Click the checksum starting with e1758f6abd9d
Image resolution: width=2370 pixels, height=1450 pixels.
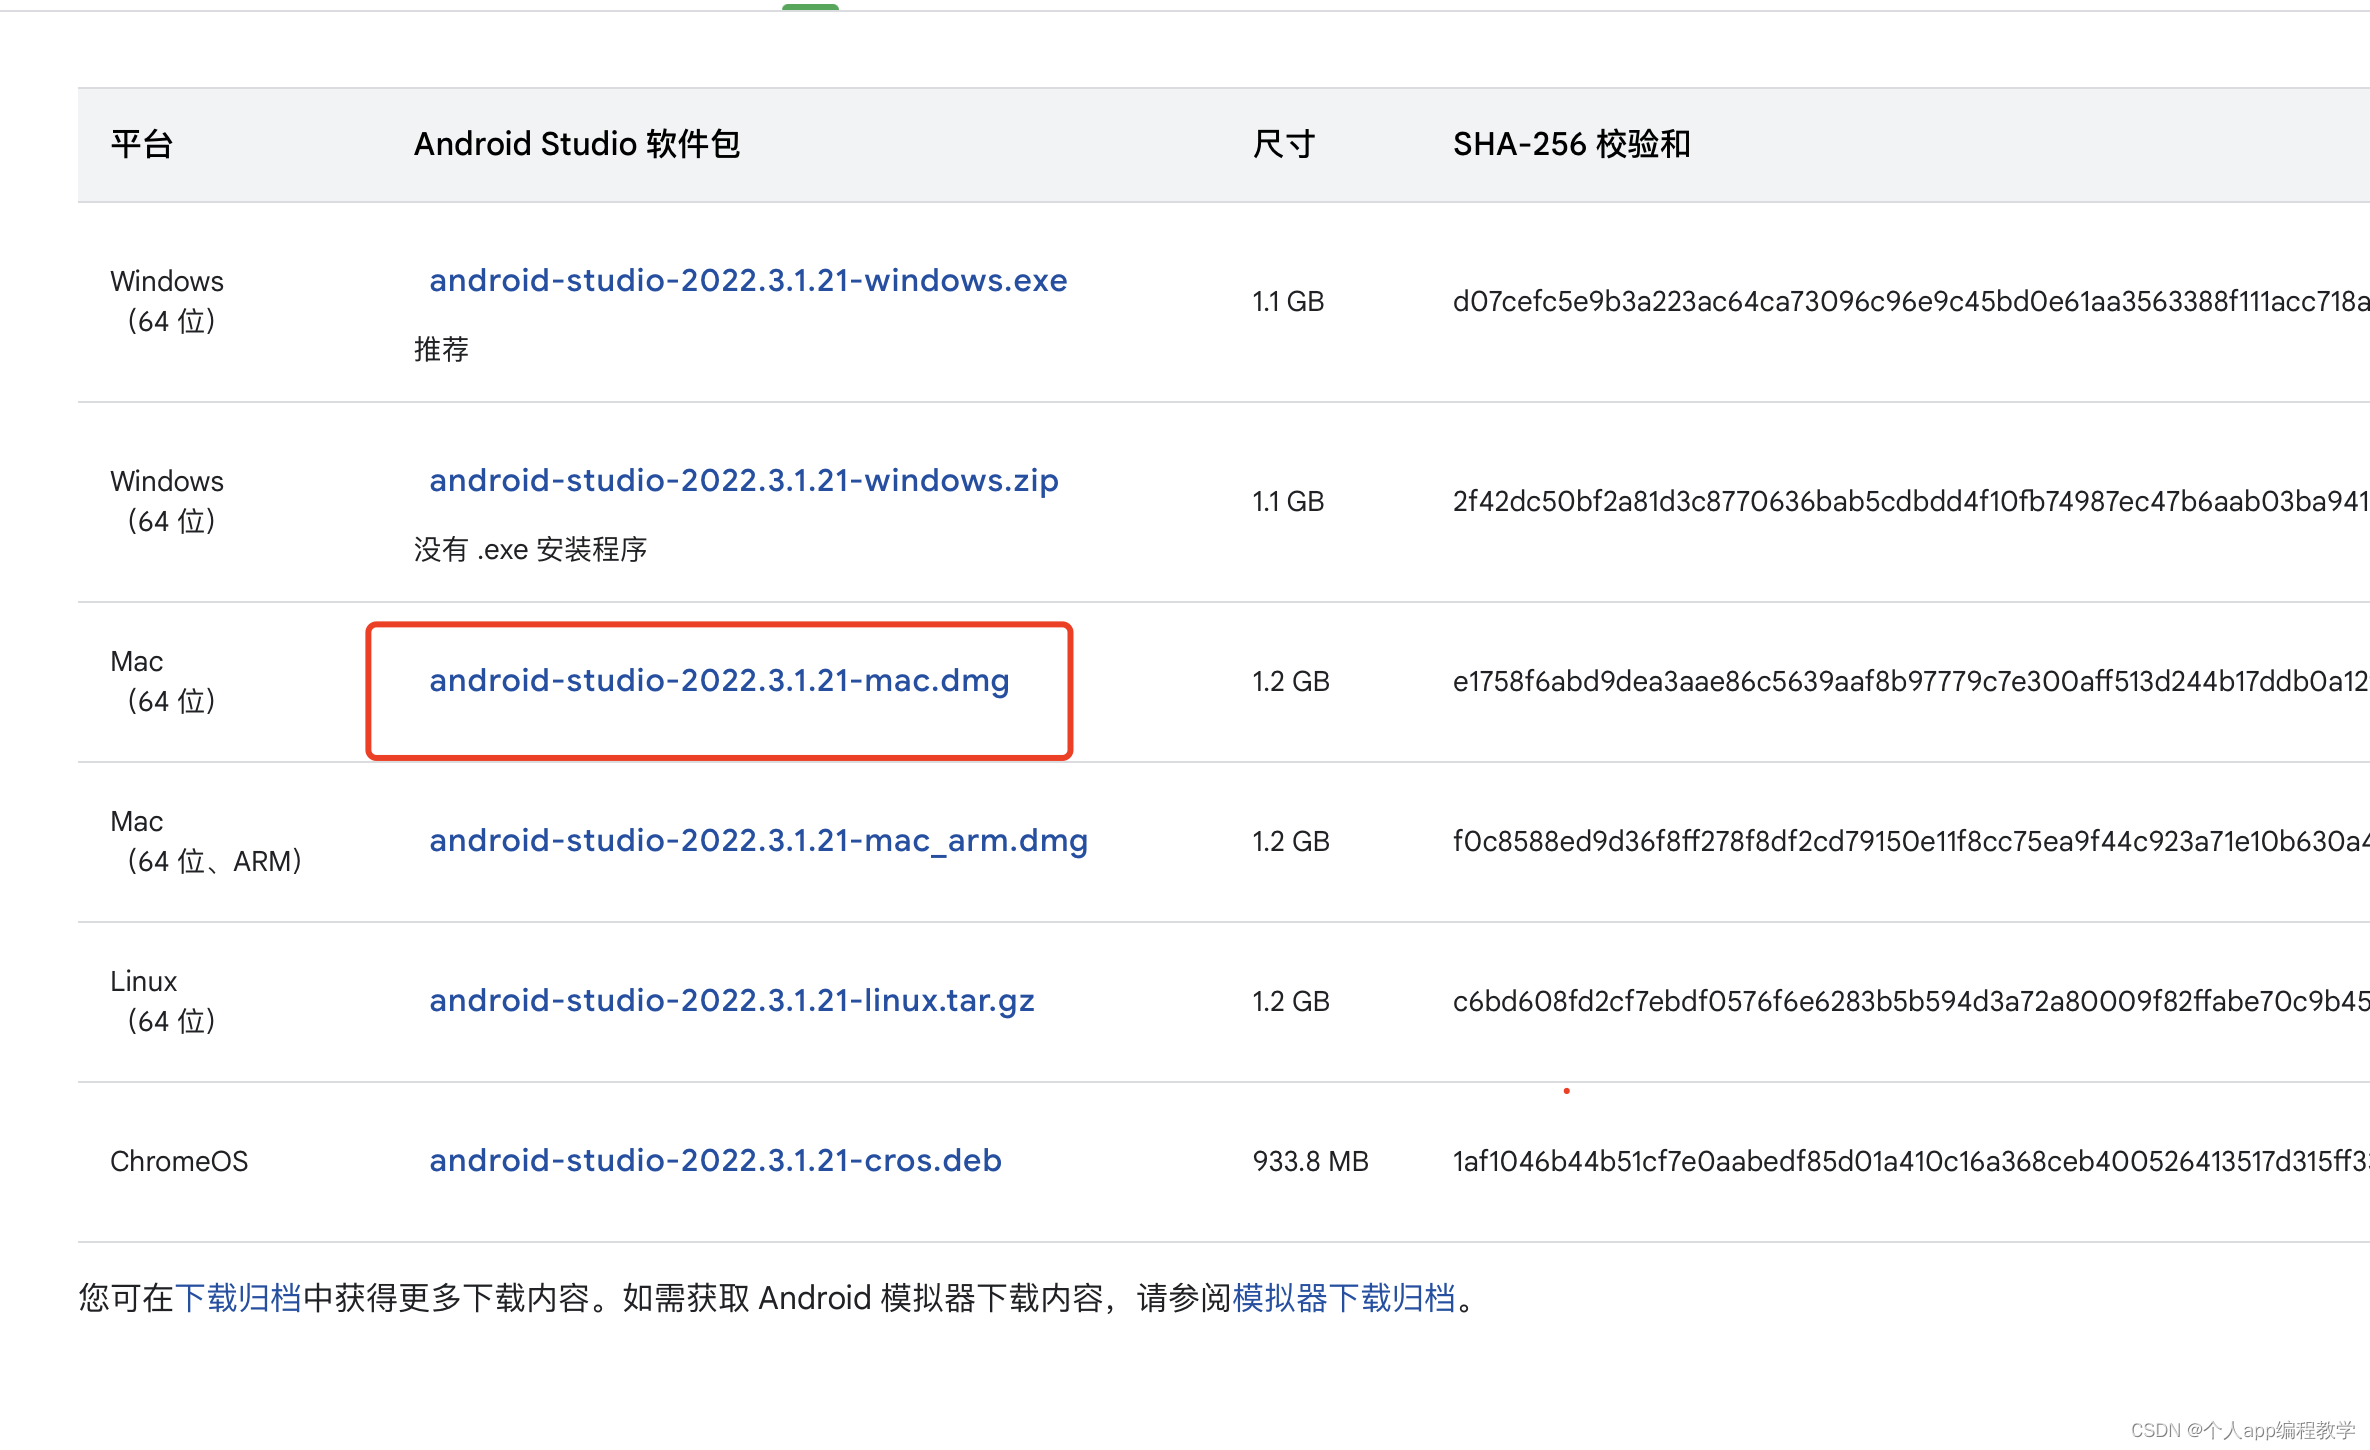(x=1911, y=681)
